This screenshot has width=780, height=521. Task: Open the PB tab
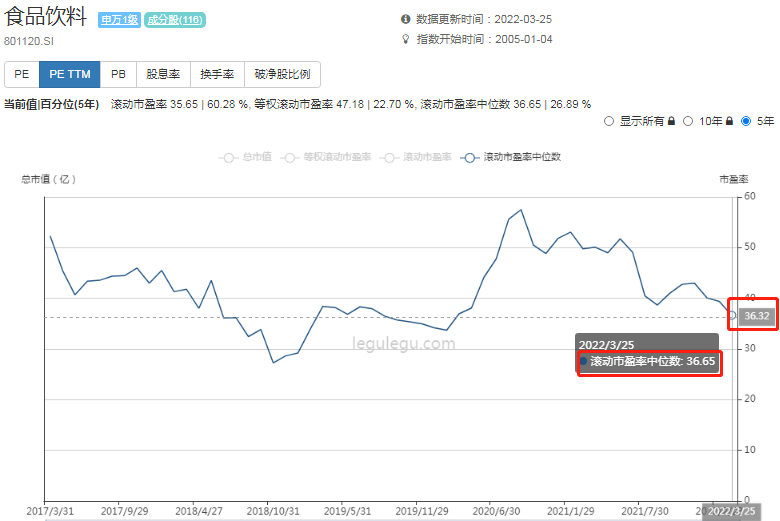[118, 74]
